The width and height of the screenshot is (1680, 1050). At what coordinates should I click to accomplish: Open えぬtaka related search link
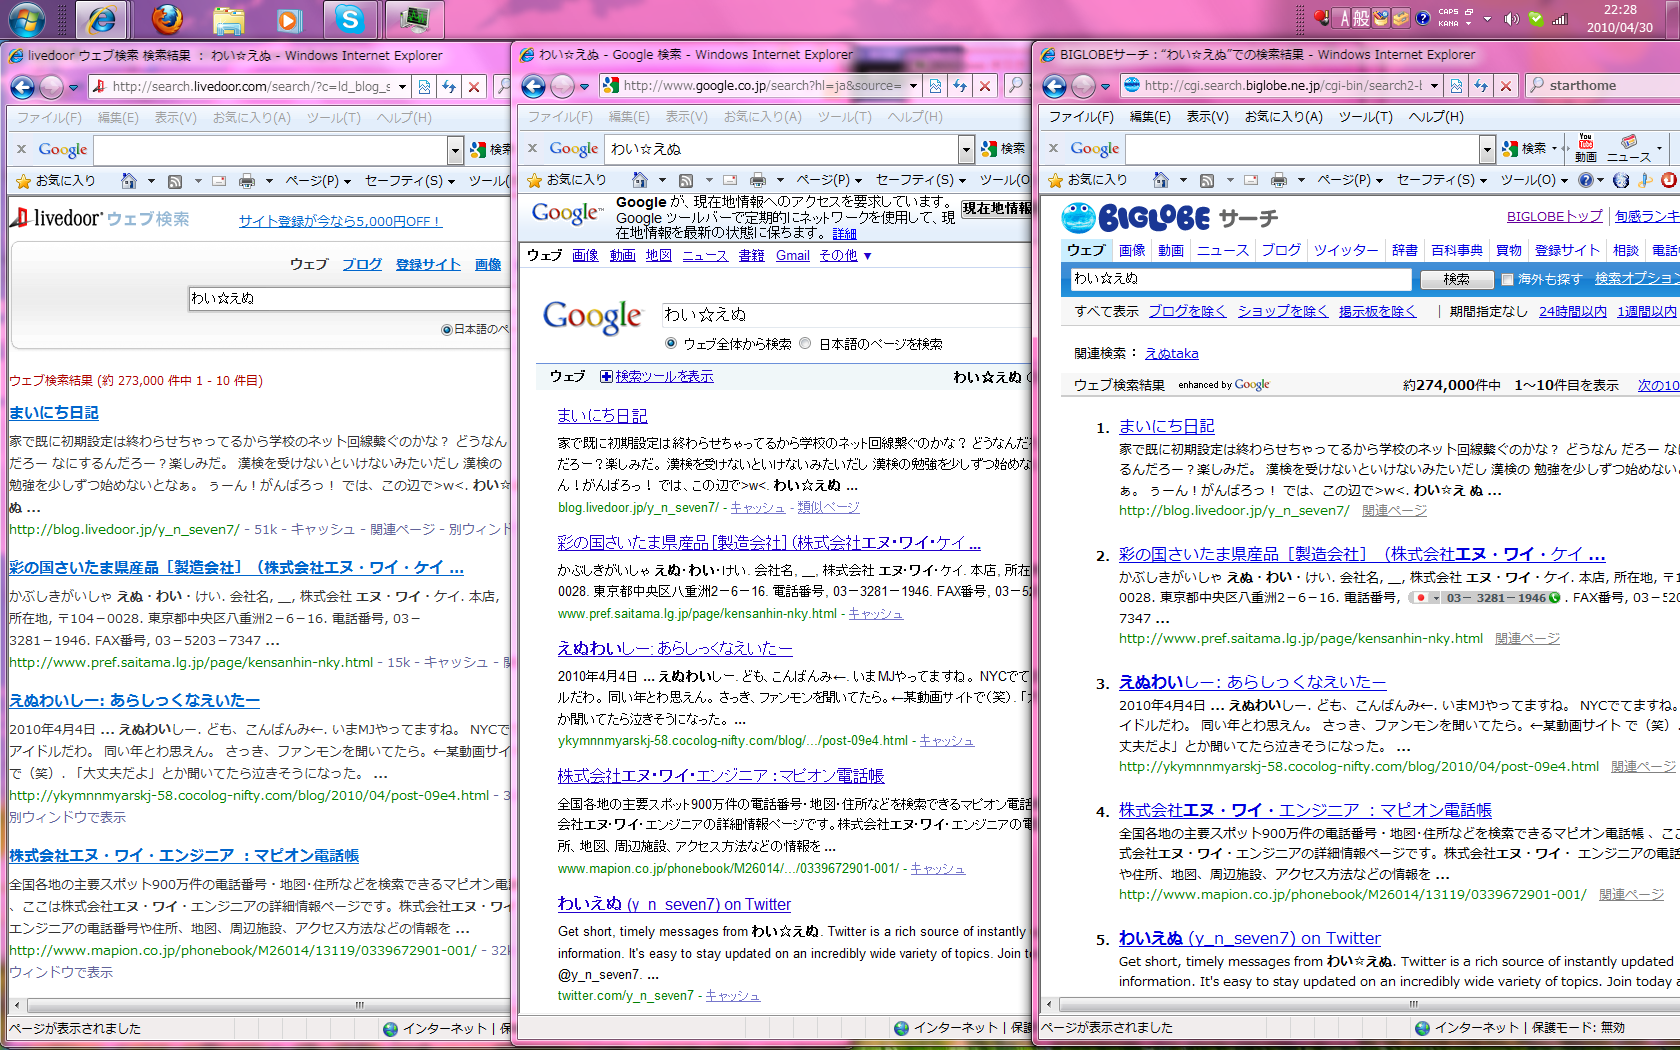click(x=1171, y=353)
